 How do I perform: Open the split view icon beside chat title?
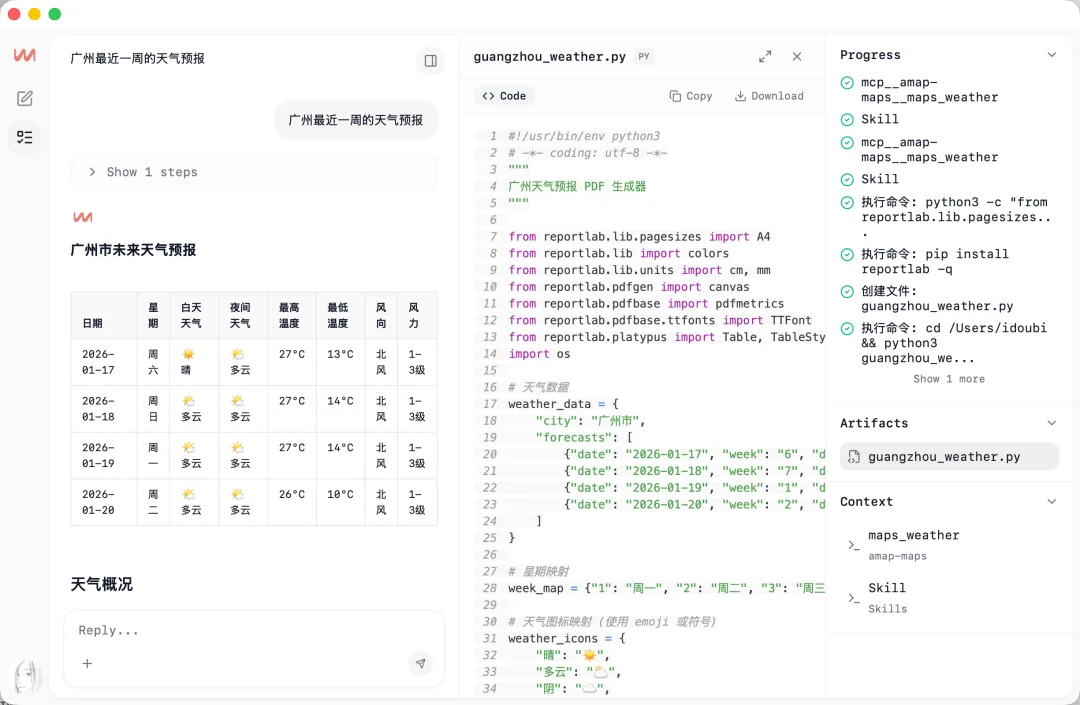point(430,60)
